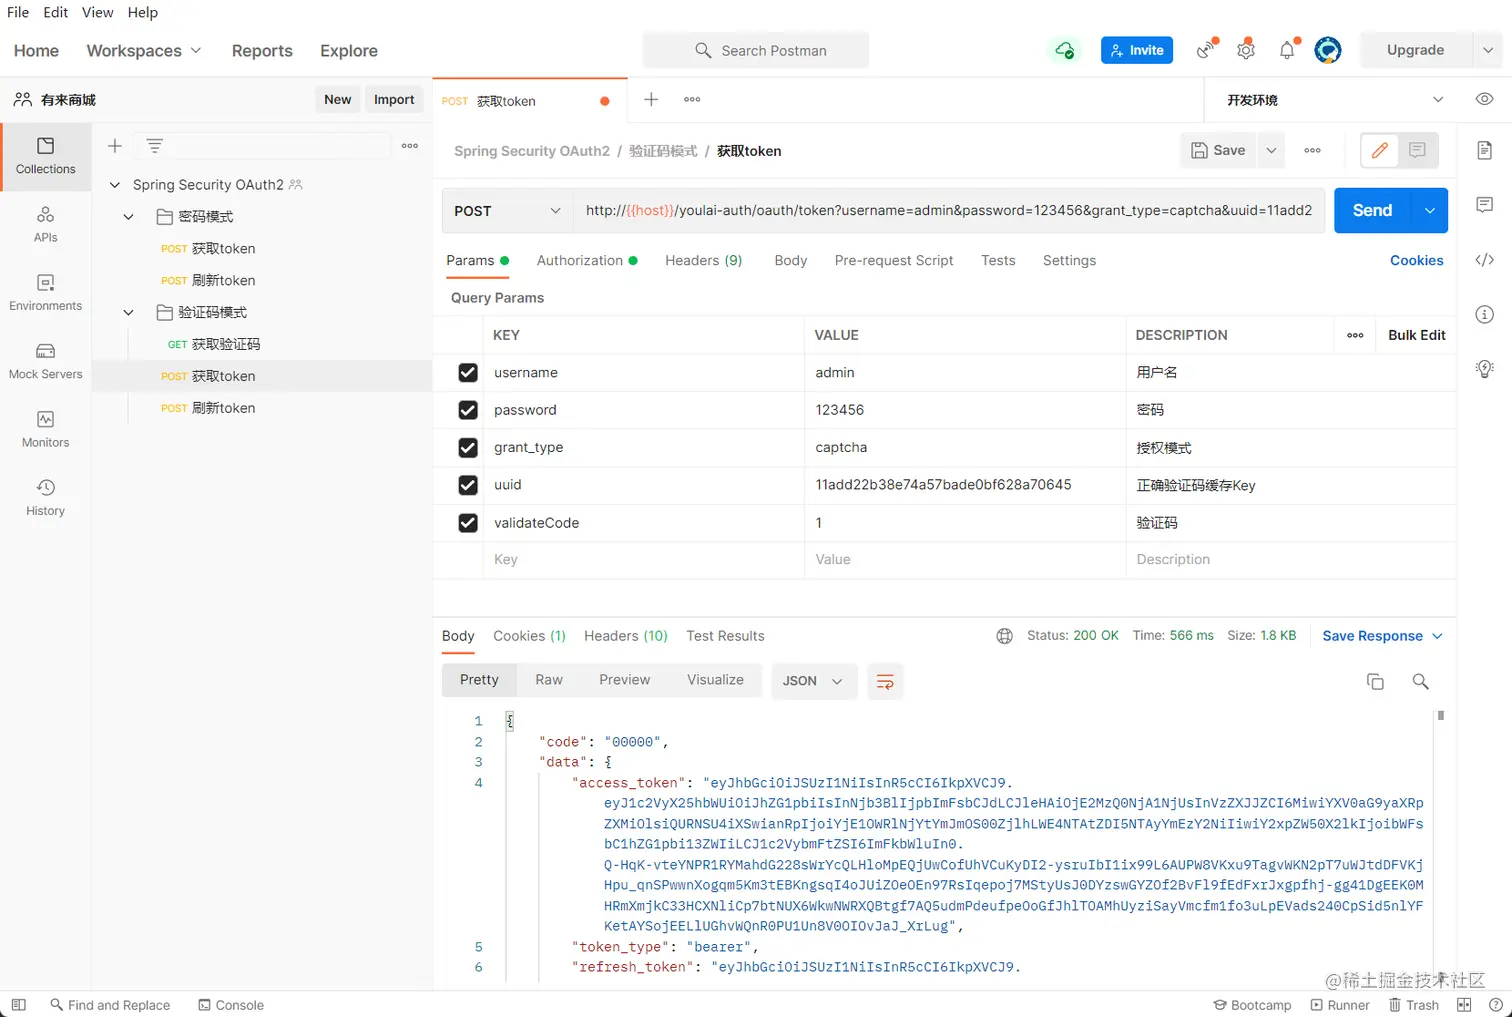
Task: Collapse the 密码模式 folder
Action: pyautogui.click(x=128, y=217)
